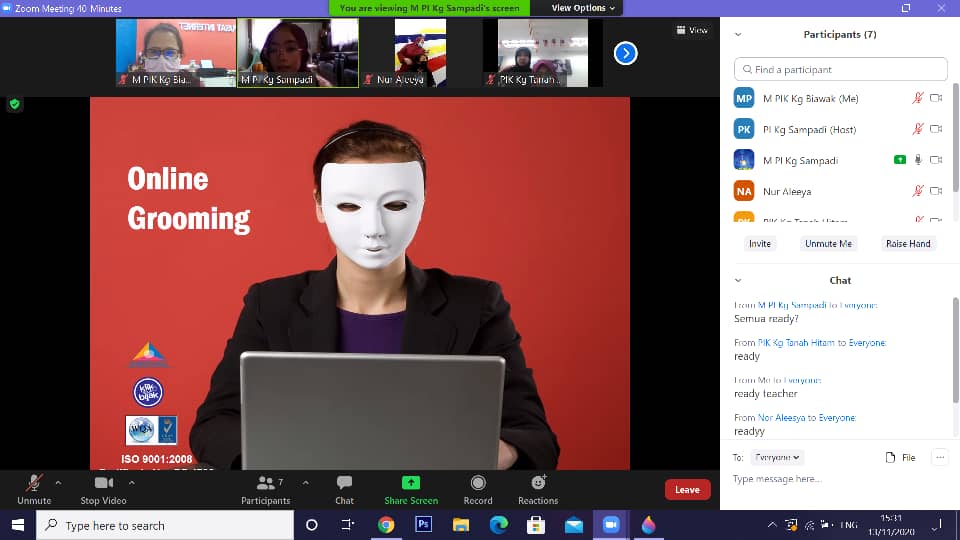This screenshot has height=540, width=960.
Task: Open the Participants panel icon
Action: [265, 483]
